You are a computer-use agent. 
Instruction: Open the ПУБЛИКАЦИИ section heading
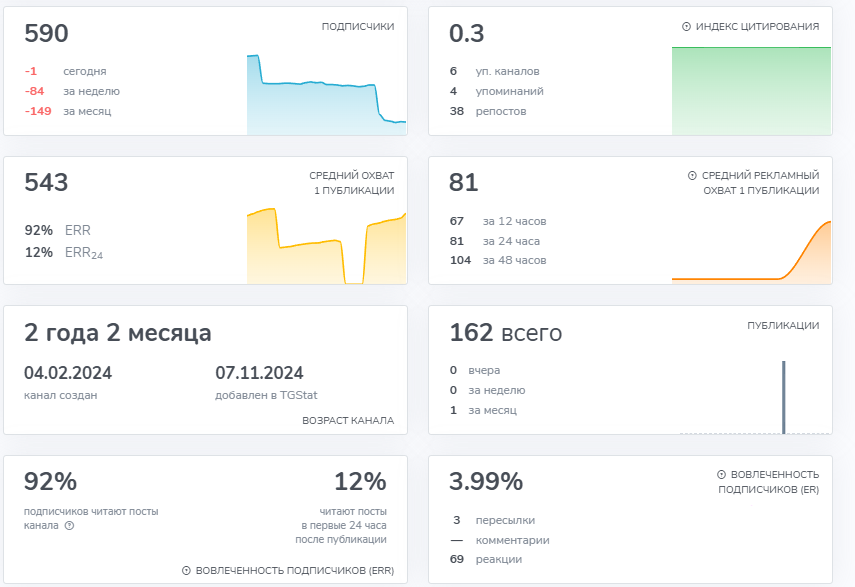(783, 325)
